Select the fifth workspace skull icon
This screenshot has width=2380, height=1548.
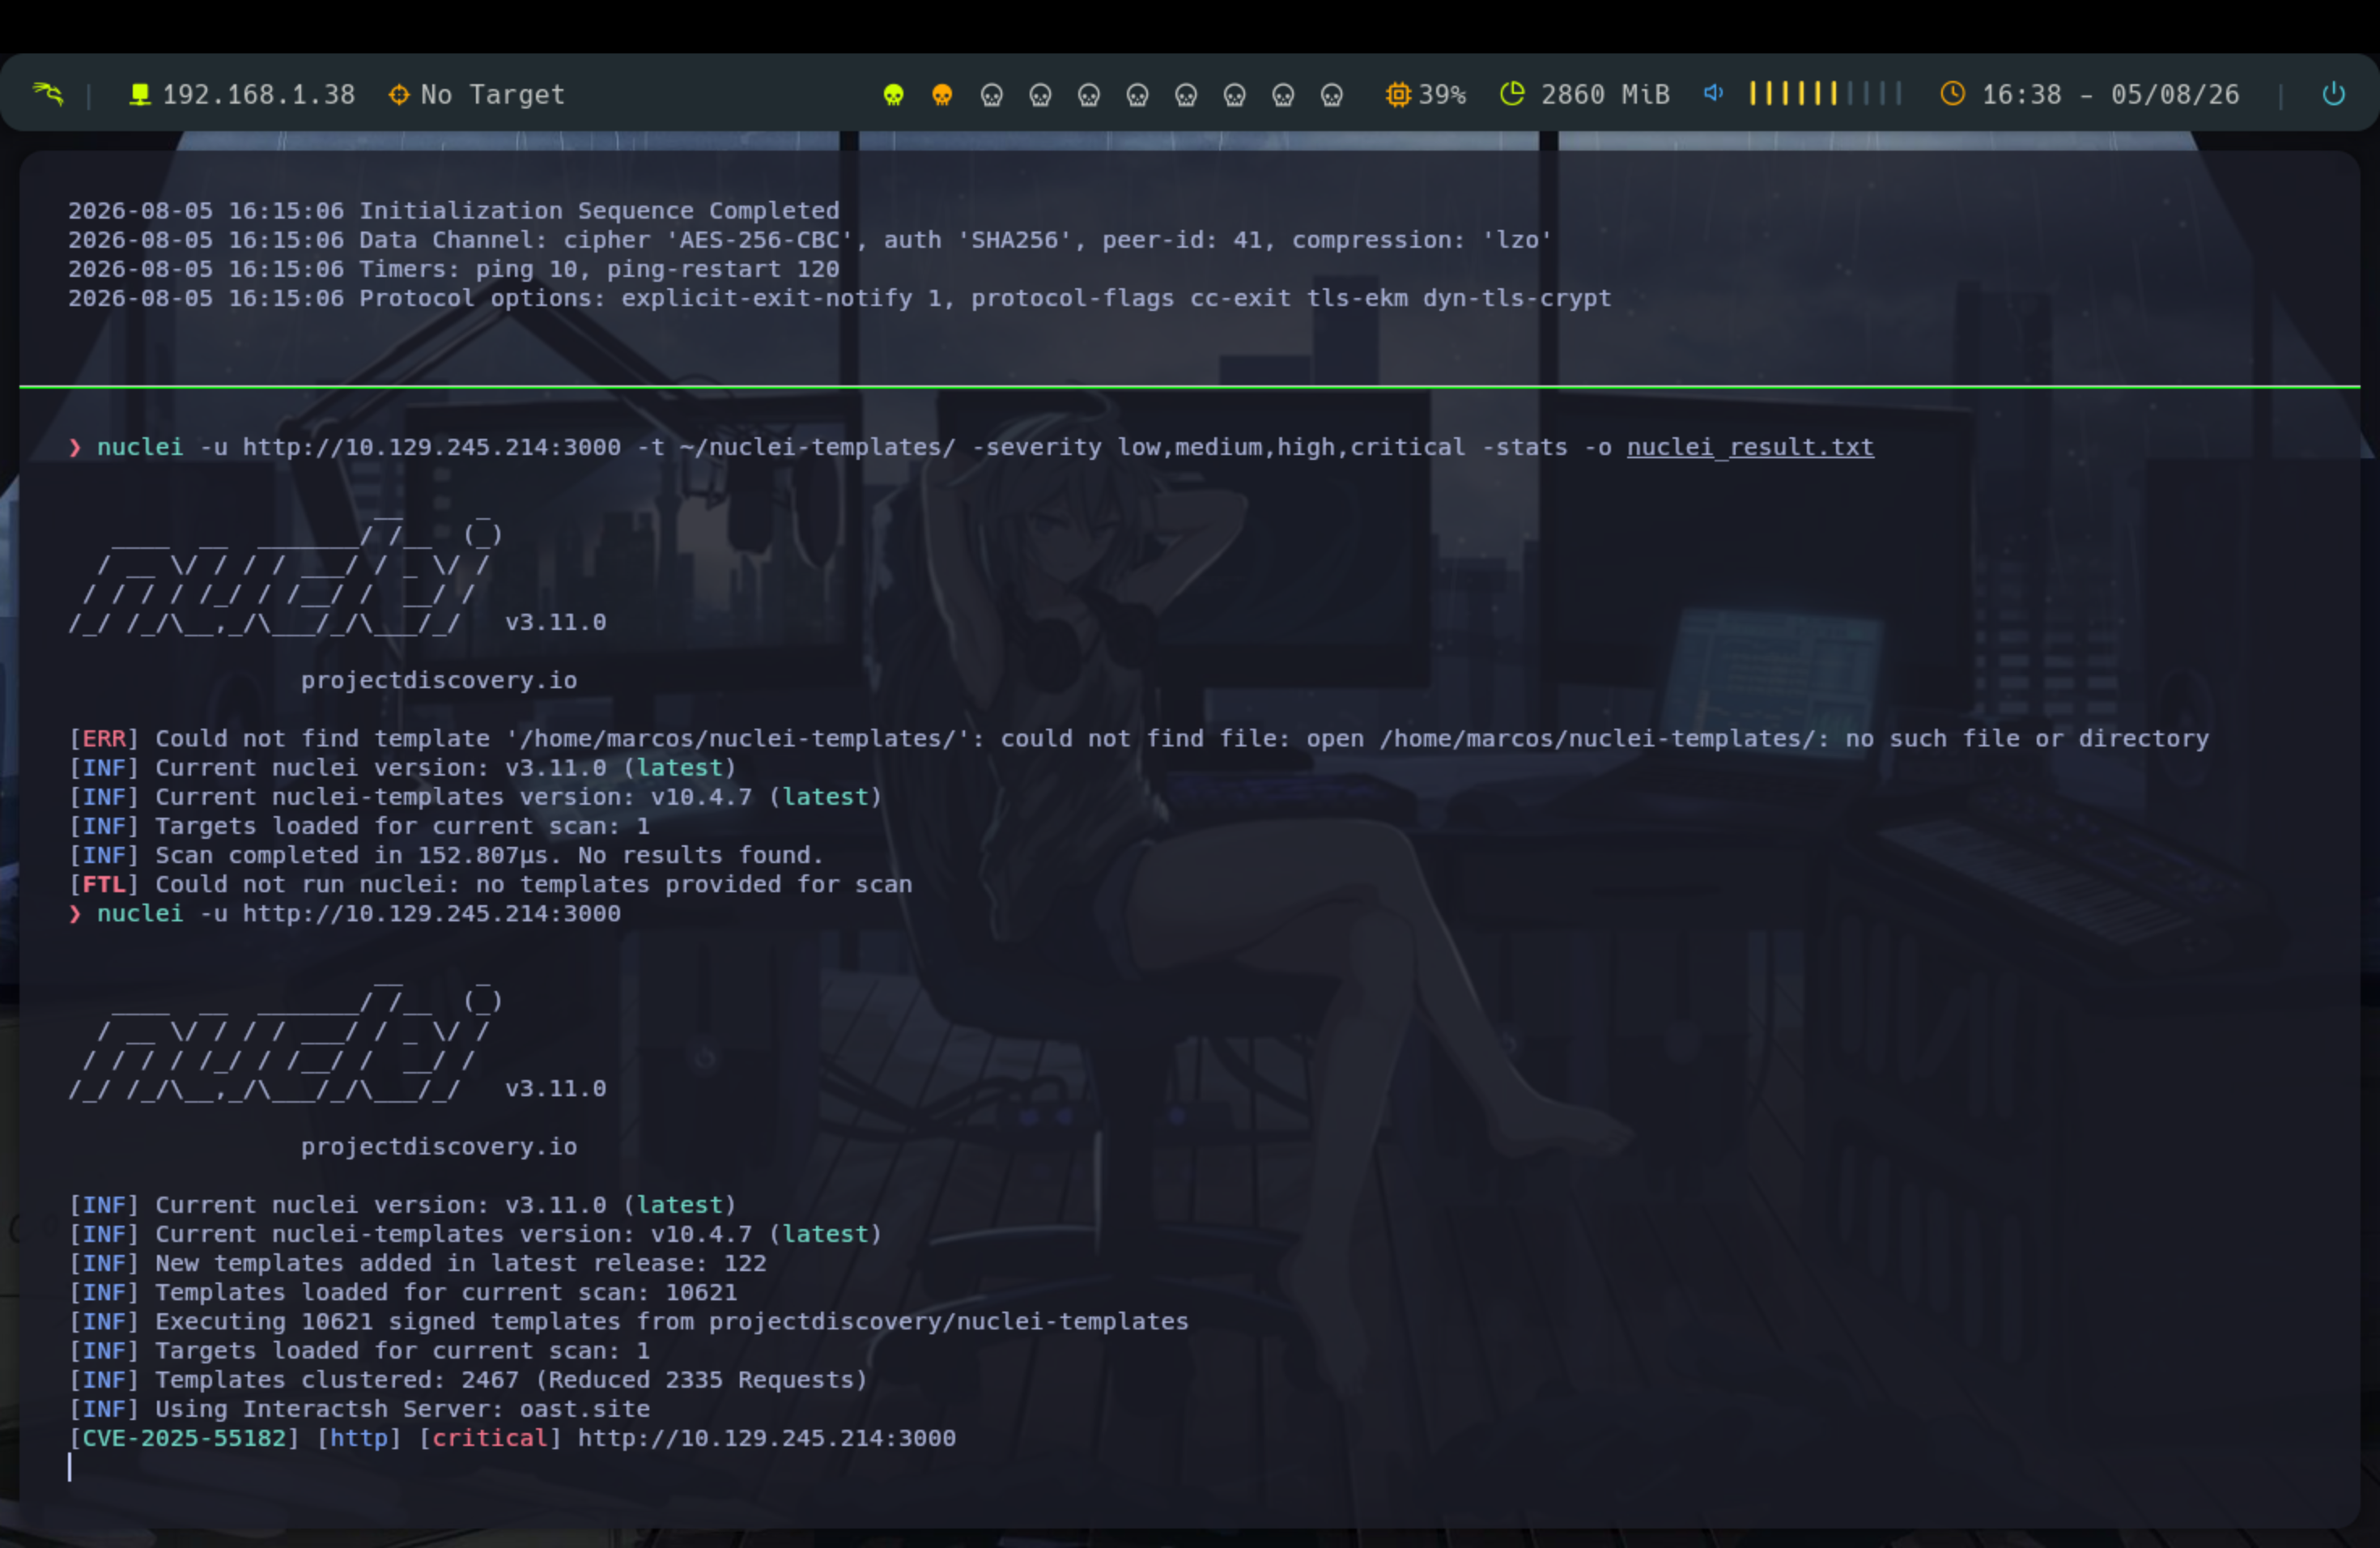1089,95
